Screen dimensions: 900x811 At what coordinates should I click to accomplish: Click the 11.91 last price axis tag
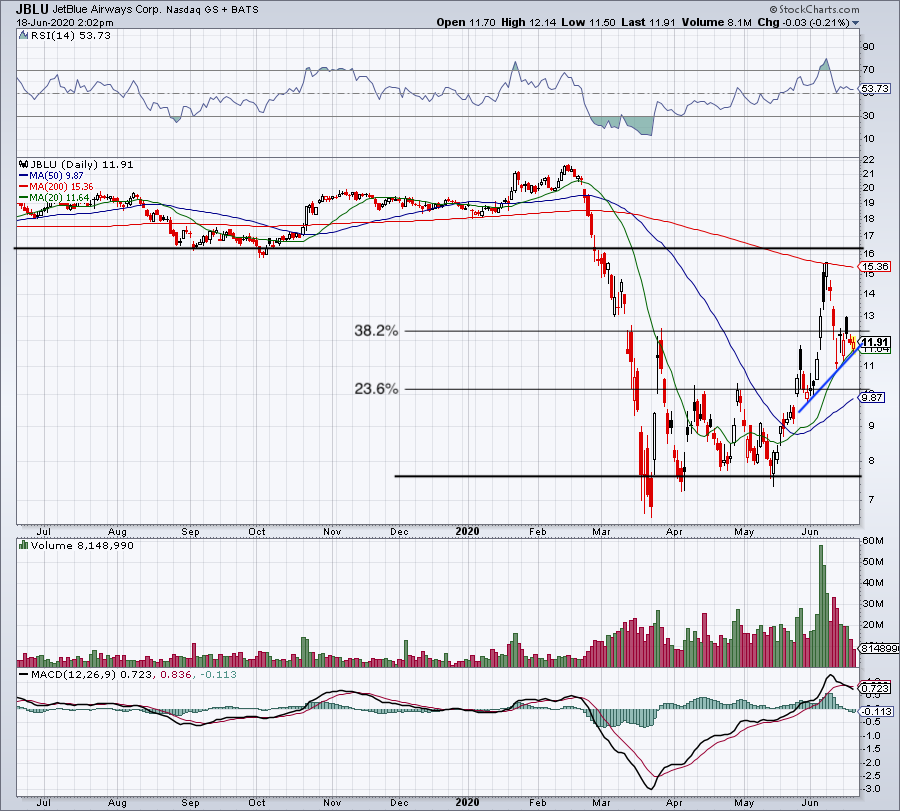[876, 342]
